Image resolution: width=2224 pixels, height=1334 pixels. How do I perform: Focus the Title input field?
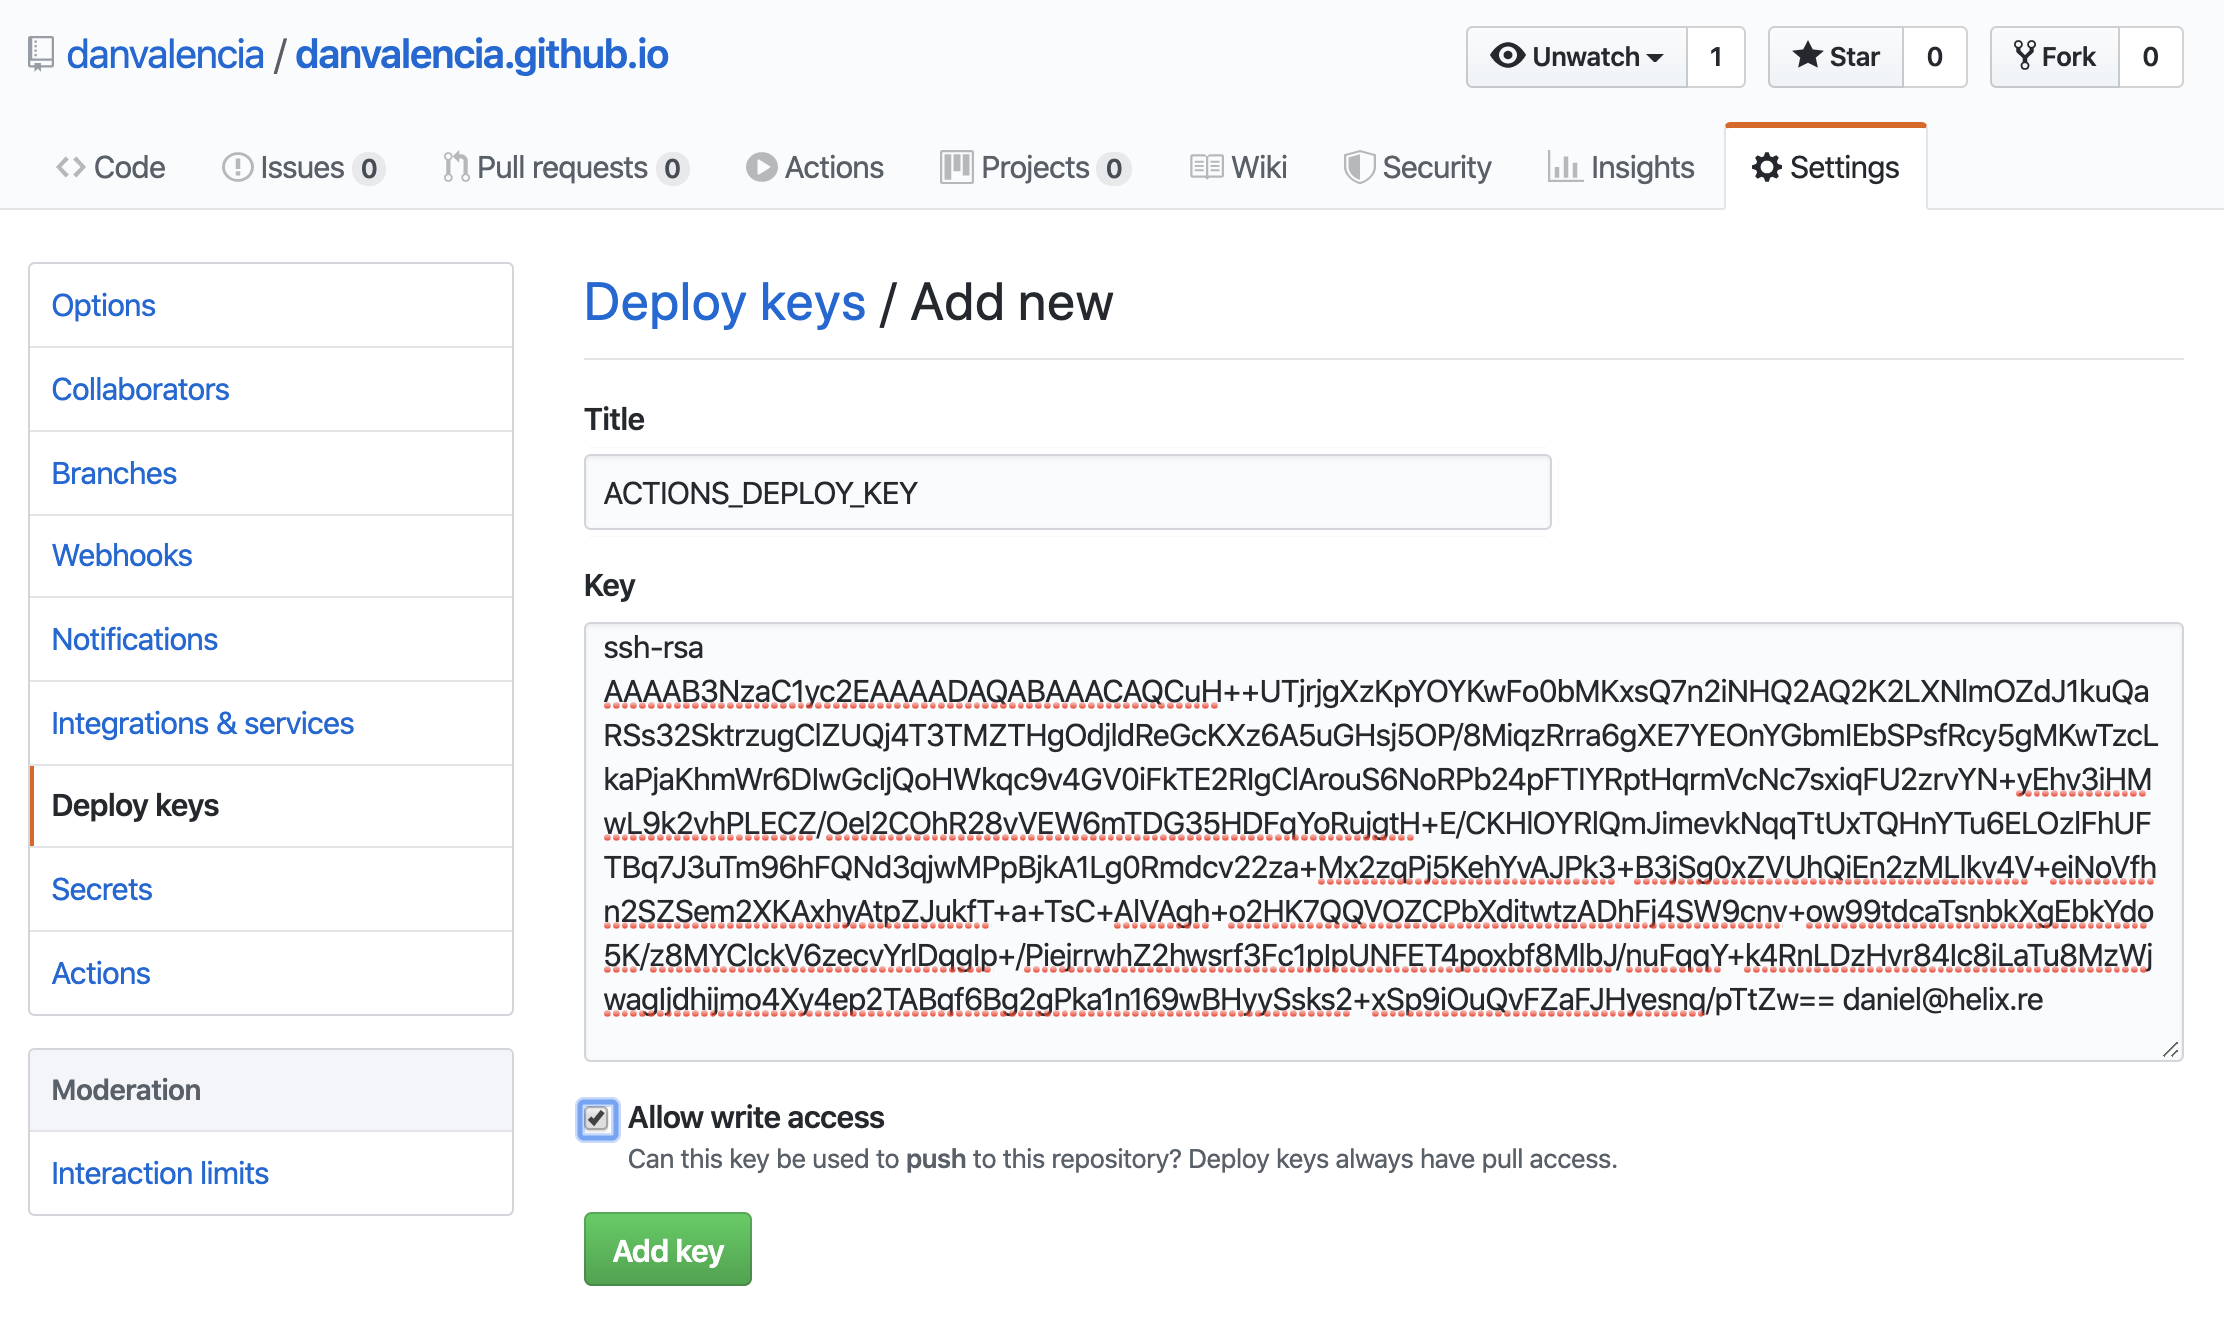pyautogui.click(x=1067, y=493)
